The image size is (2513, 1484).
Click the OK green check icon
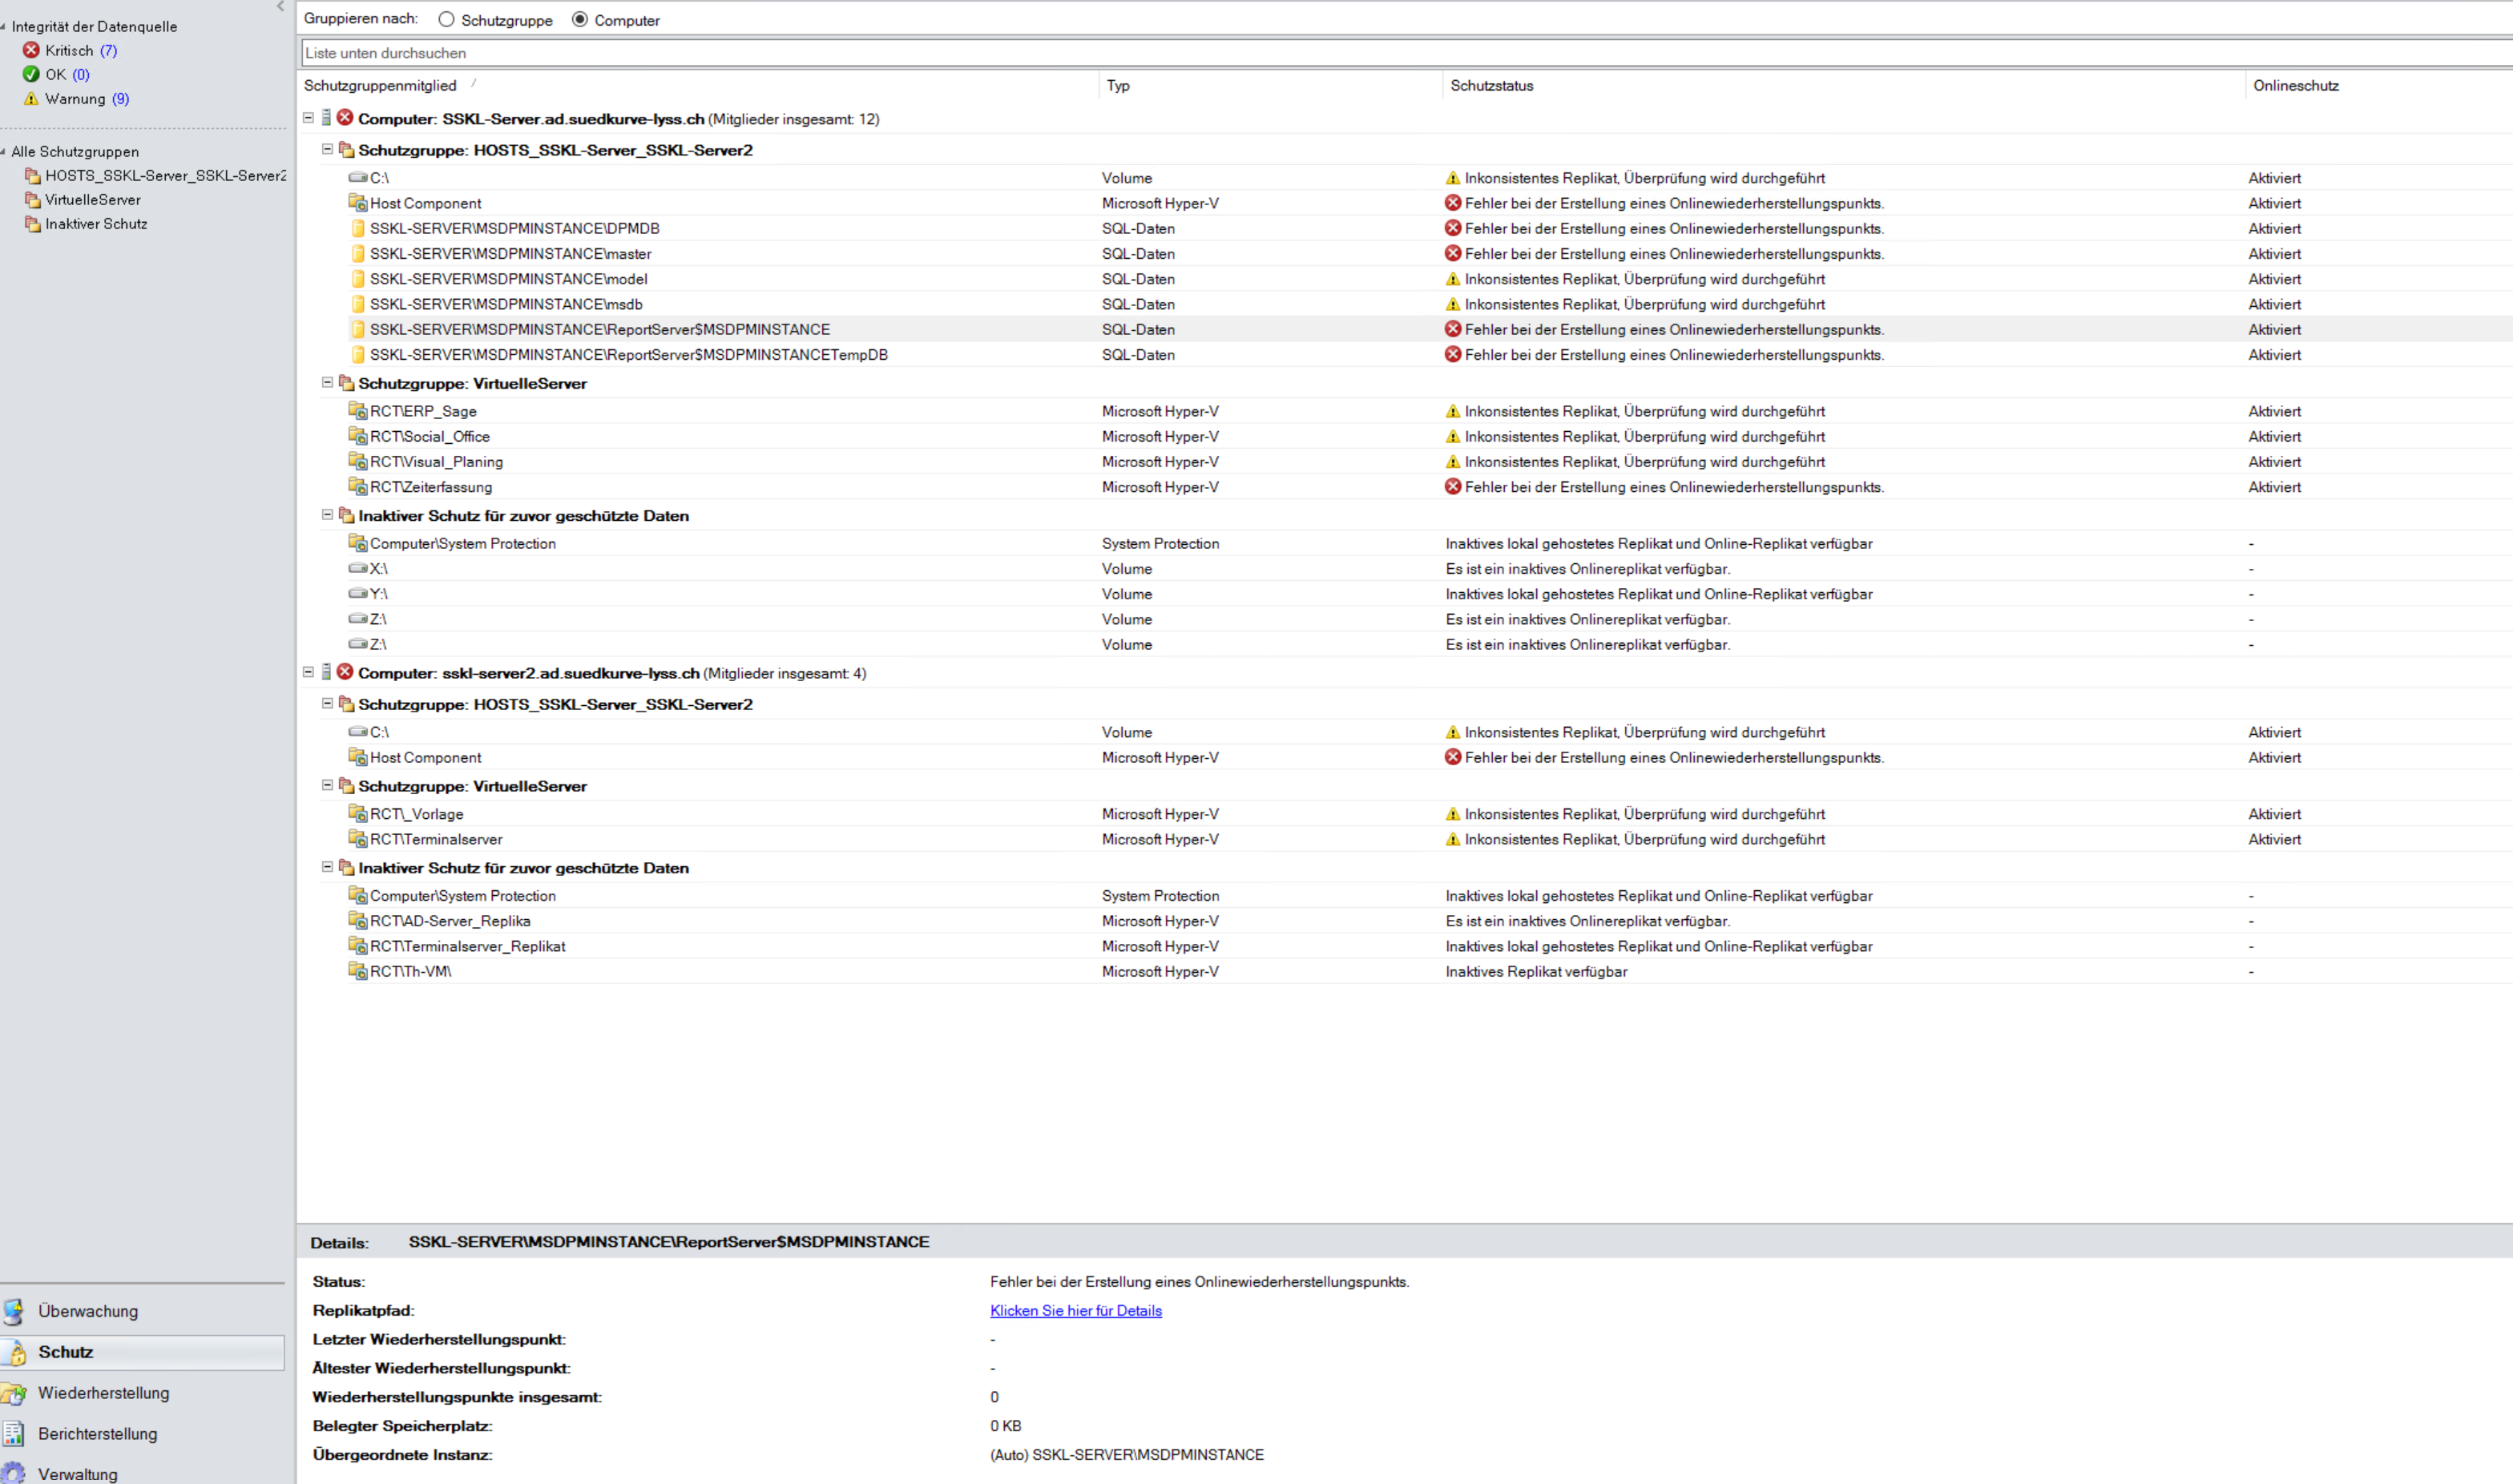pos(31,74)
